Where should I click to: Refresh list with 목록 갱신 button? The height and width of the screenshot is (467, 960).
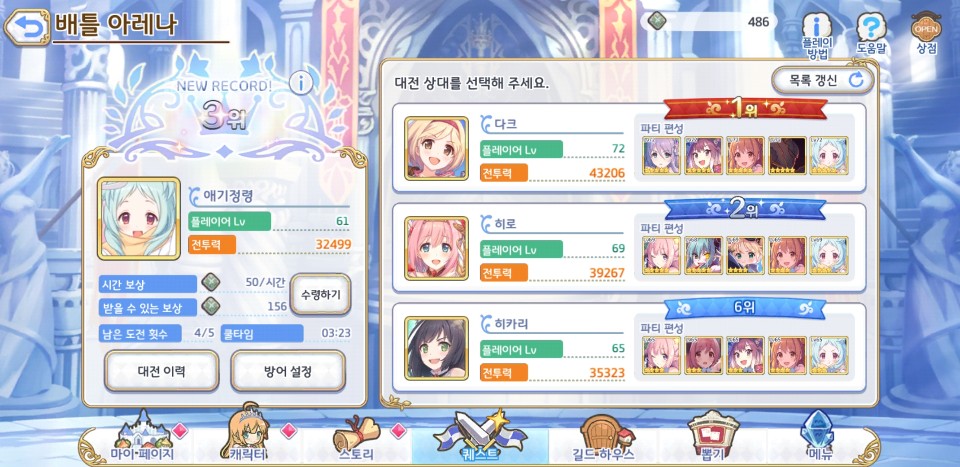pyautogui.click(x=822, y=80)
